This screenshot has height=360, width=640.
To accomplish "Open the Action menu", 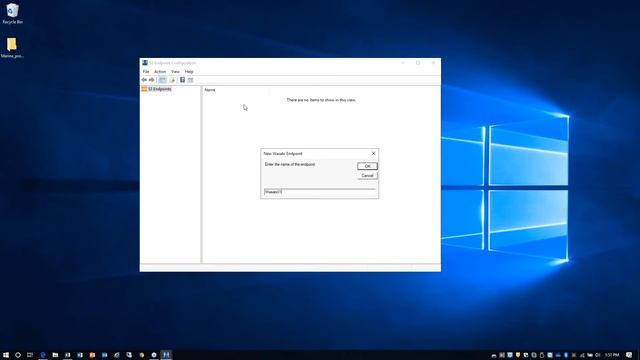I will click(x=160, y=71).
